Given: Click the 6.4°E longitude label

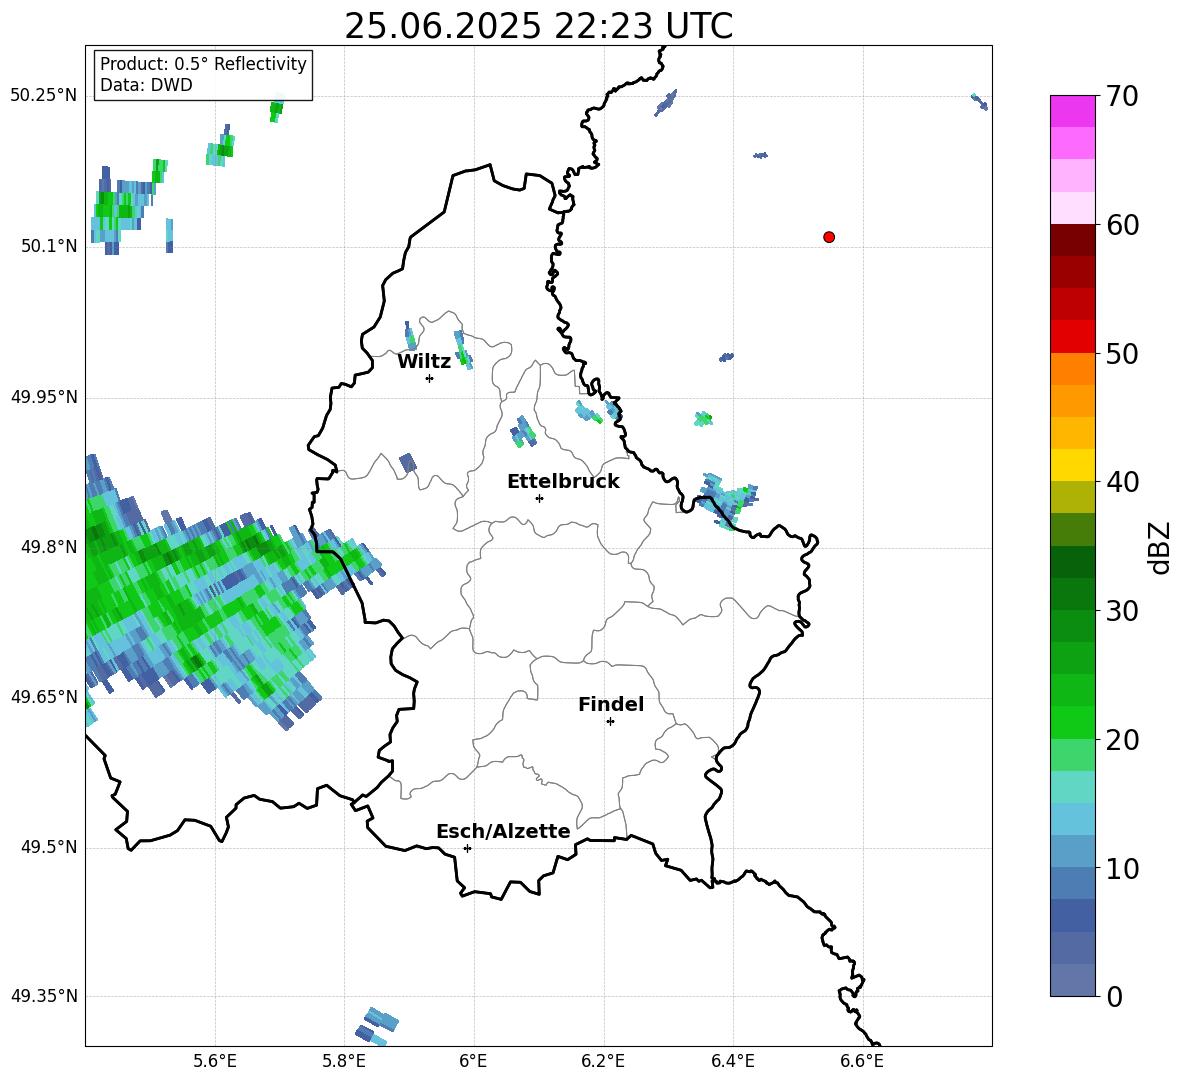Looking at the screenshot, I should click(x=733, y=1061).
